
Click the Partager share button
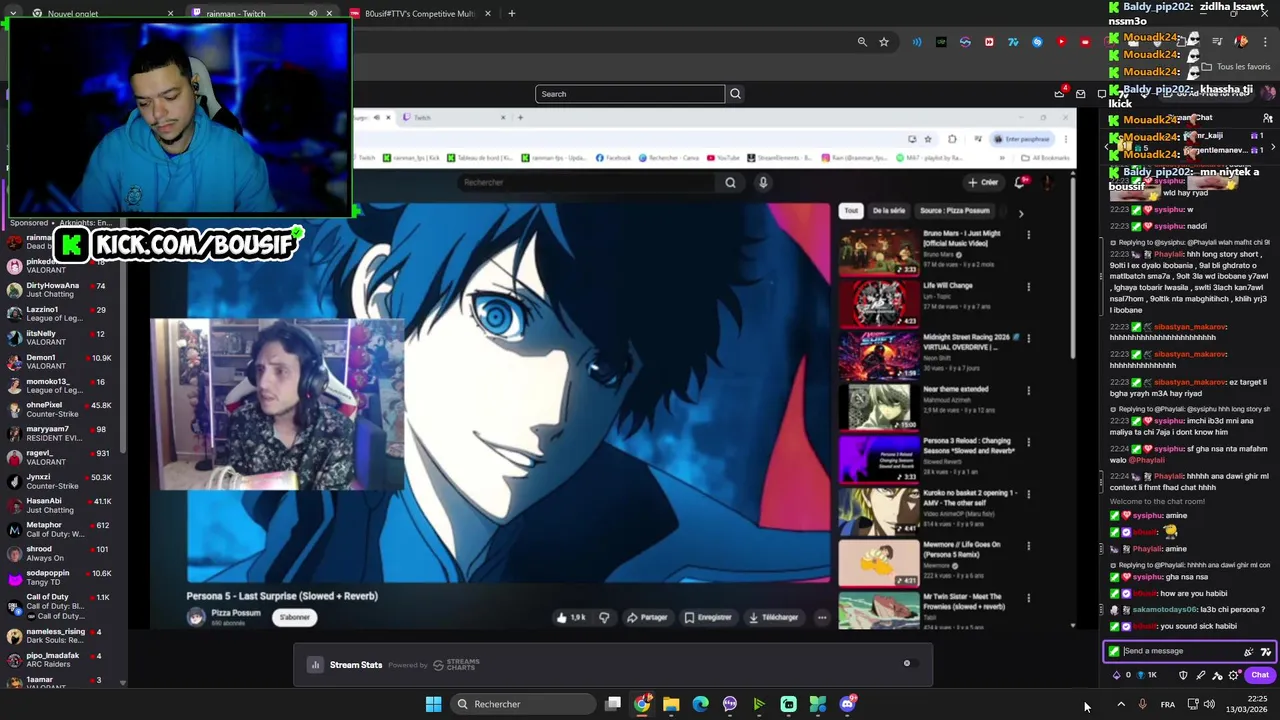pos(646,617)
